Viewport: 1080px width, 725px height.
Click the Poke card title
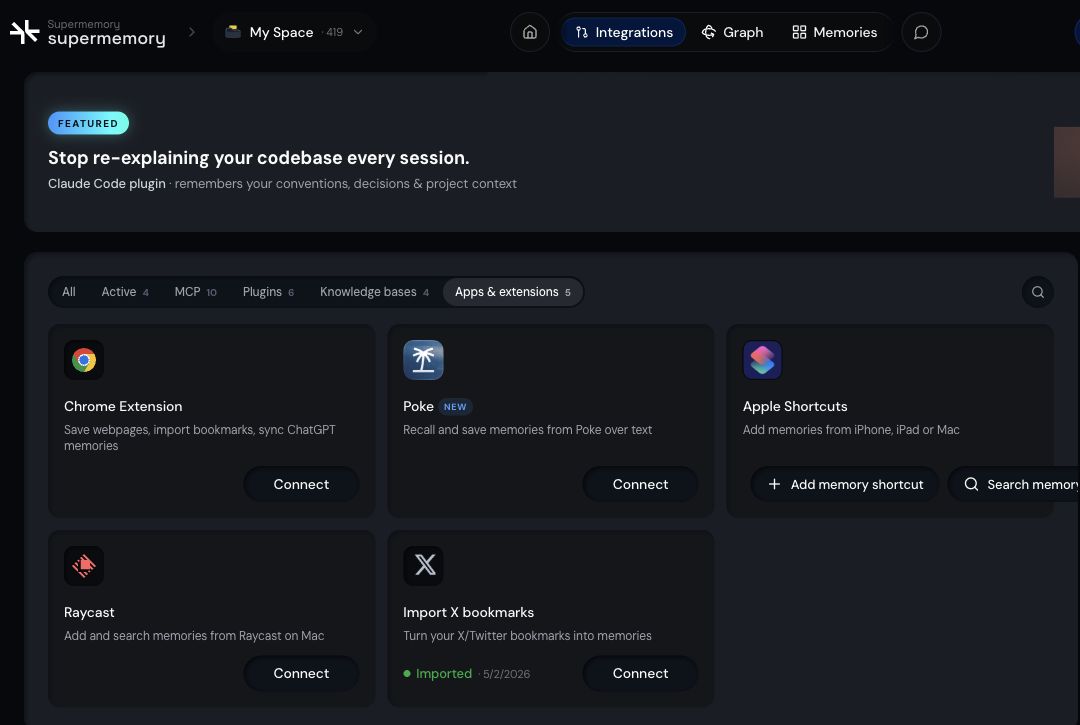pos(418,406)
